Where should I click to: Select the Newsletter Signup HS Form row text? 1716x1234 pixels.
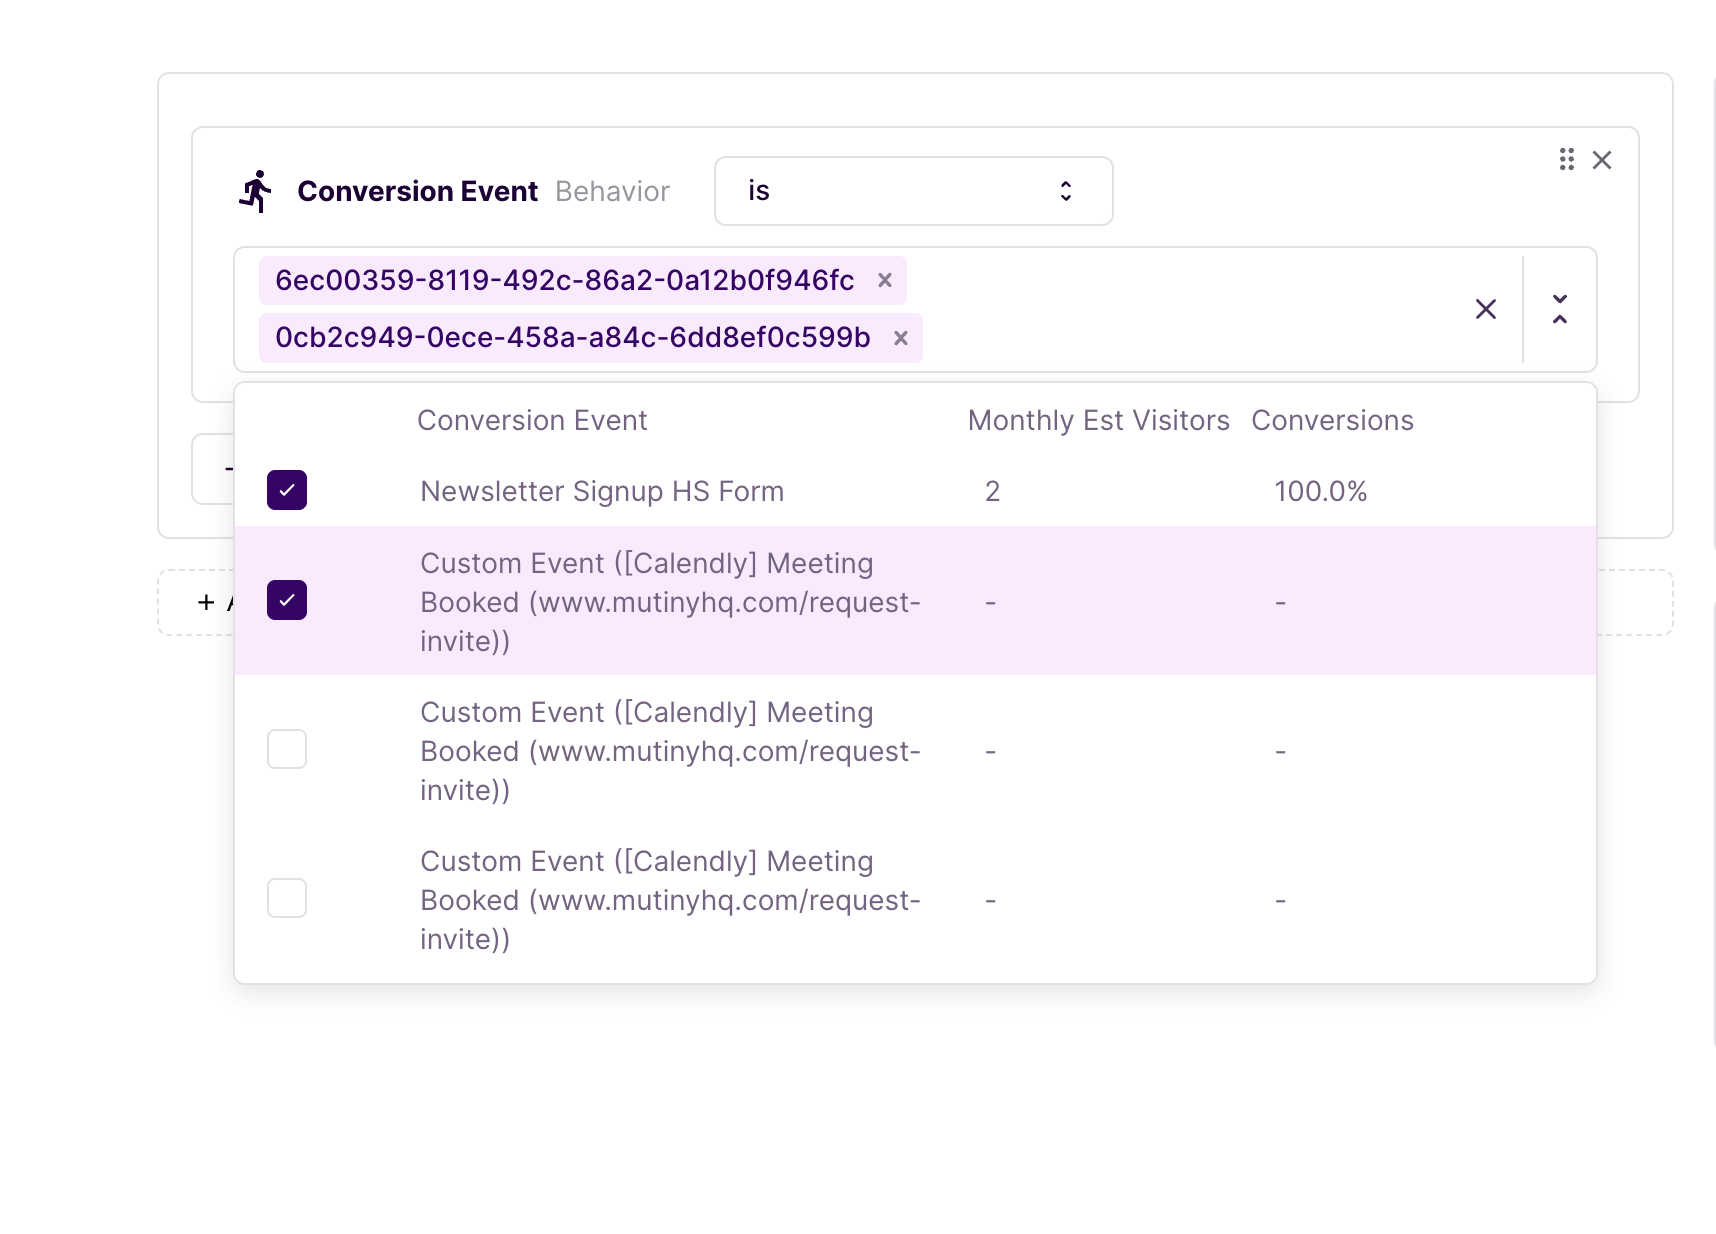(602, 491)
